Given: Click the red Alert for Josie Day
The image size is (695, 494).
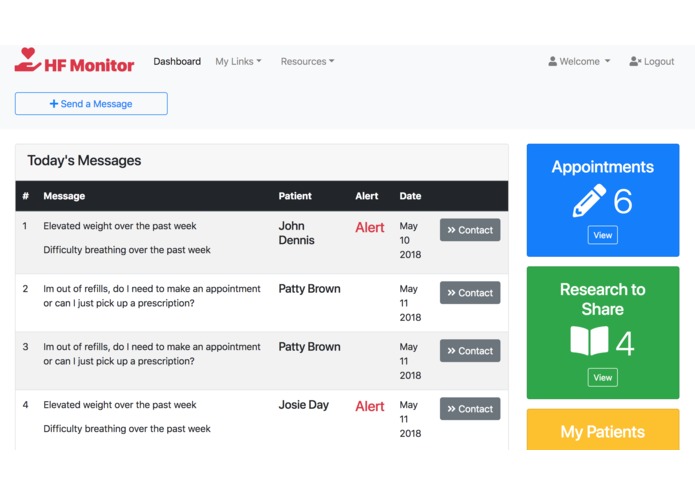Looking at the screenshot, I should click(369, 406).
